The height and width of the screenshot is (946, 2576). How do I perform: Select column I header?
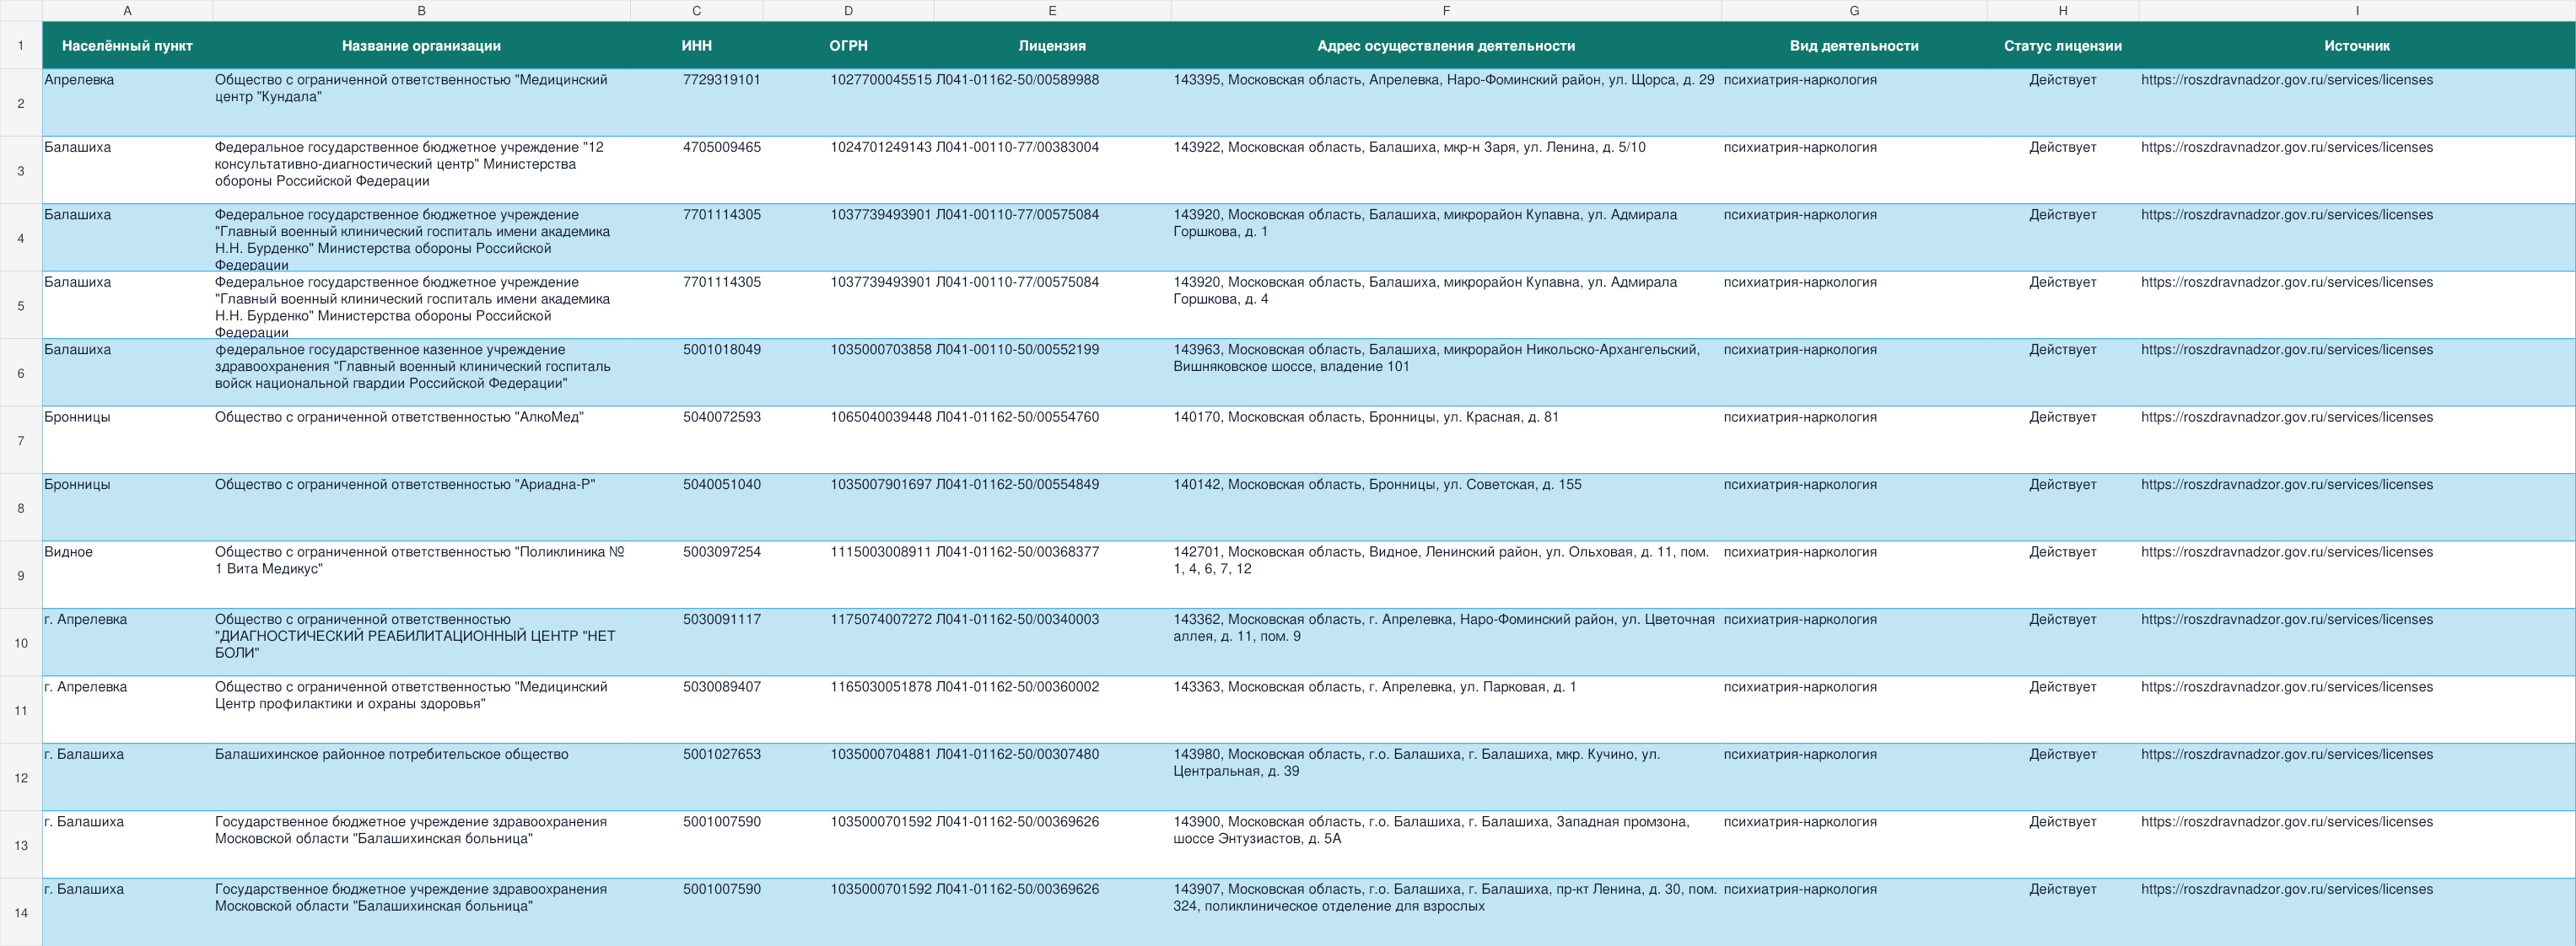[x=2357, y=10]
